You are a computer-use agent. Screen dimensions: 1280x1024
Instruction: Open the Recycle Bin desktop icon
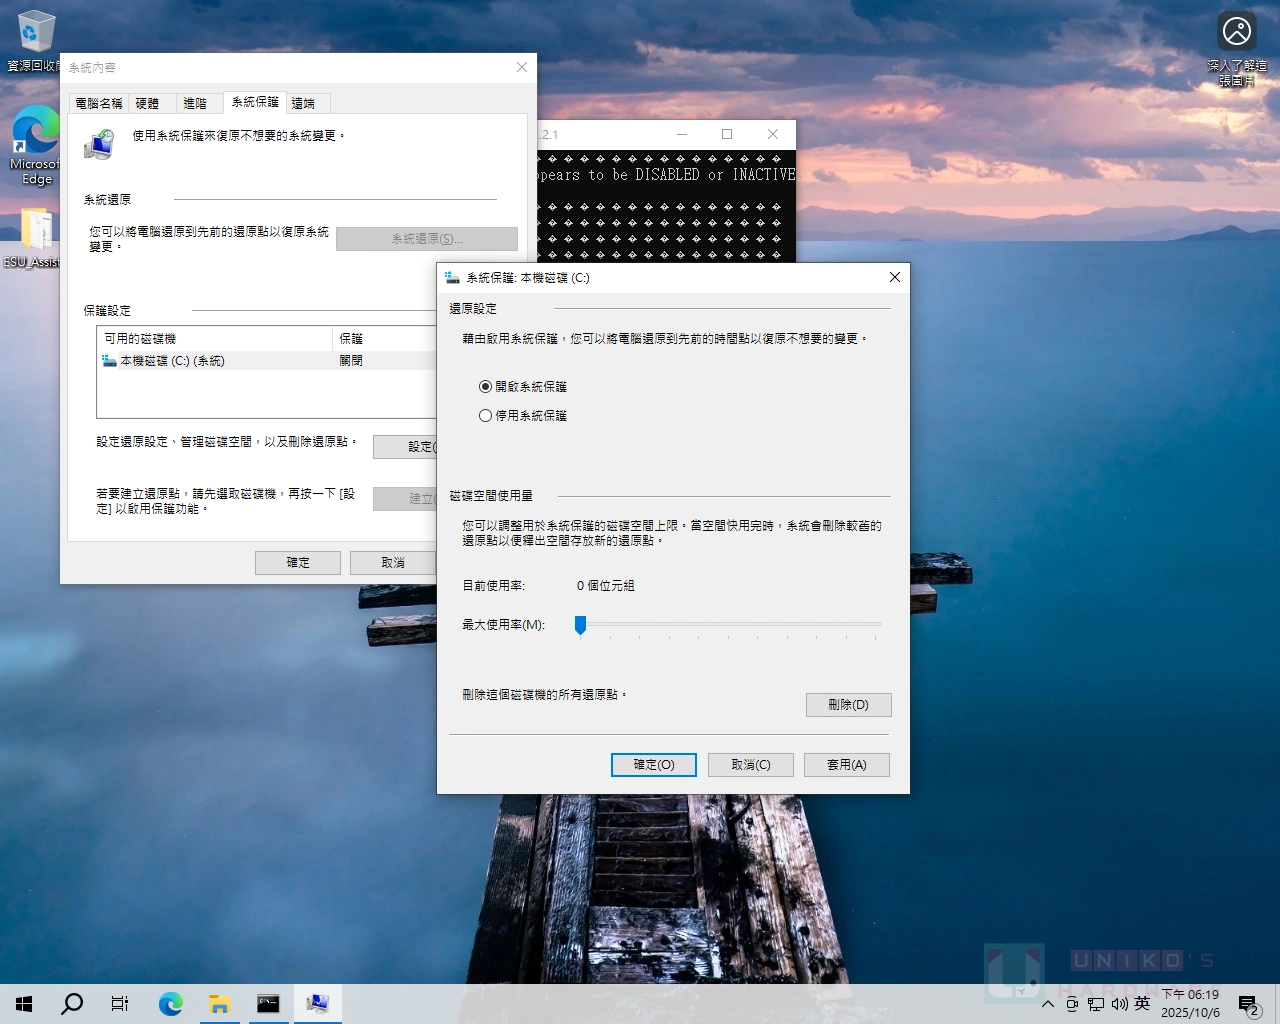(35, 33)
